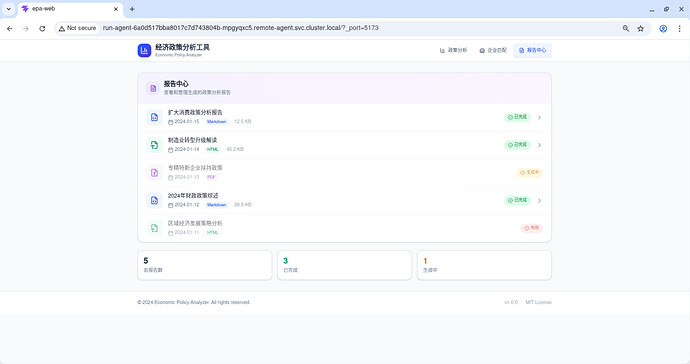Image resolution: width=690 pixels, height=364 pixels.
Task: Click the Not secure site info badge
Action: click(x=77, y=28)
